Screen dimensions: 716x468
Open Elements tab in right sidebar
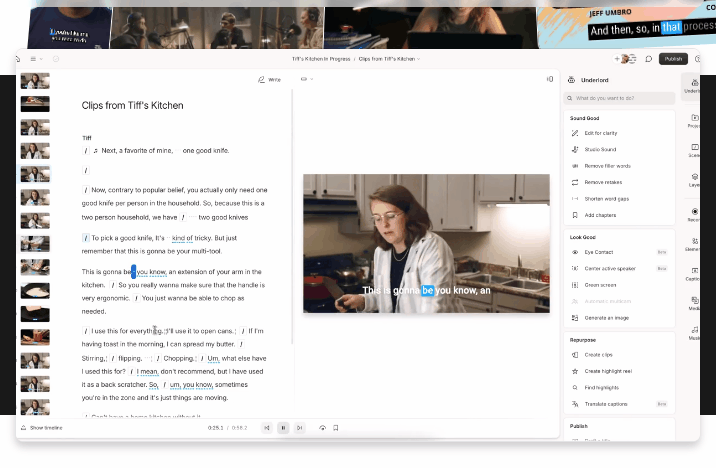[695, 245]
